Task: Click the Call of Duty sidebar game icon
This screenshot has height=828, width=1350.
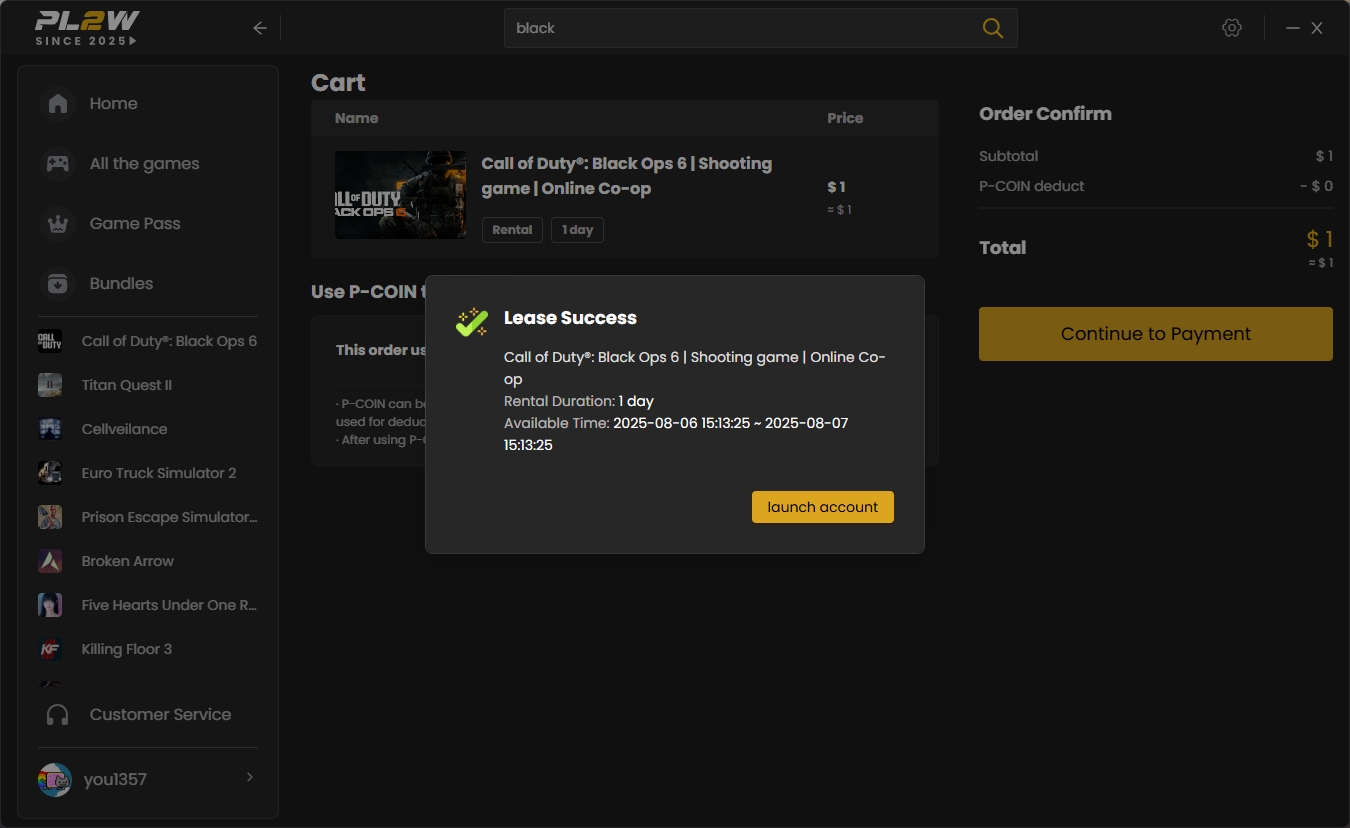Action: [50, 341]
